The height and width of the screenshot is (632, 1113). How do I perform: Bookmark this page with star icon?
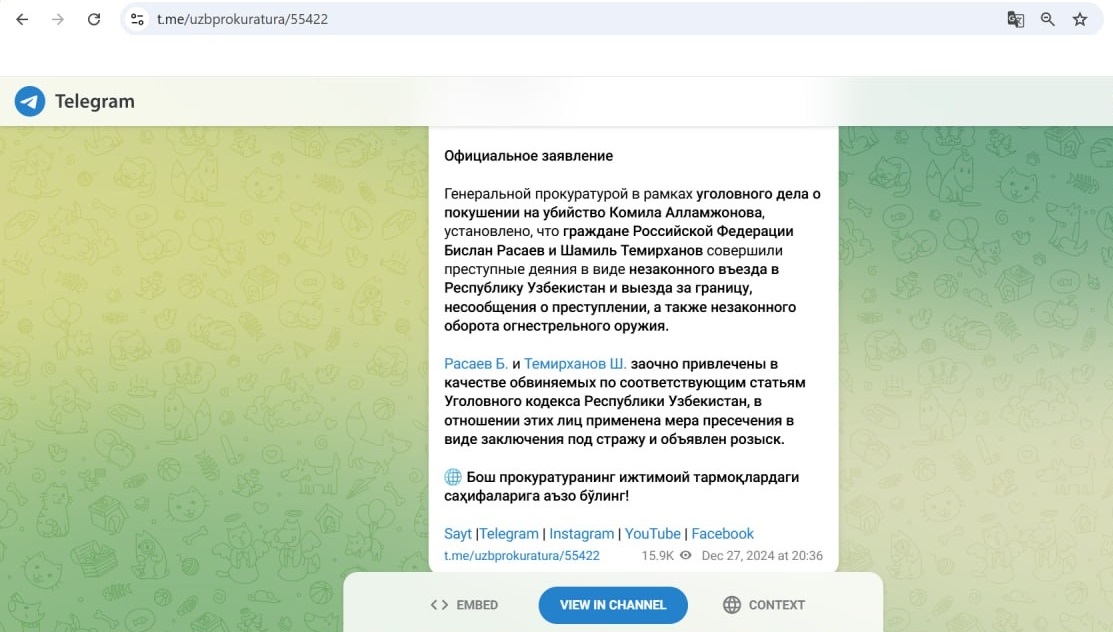[x=1080, y=19]
